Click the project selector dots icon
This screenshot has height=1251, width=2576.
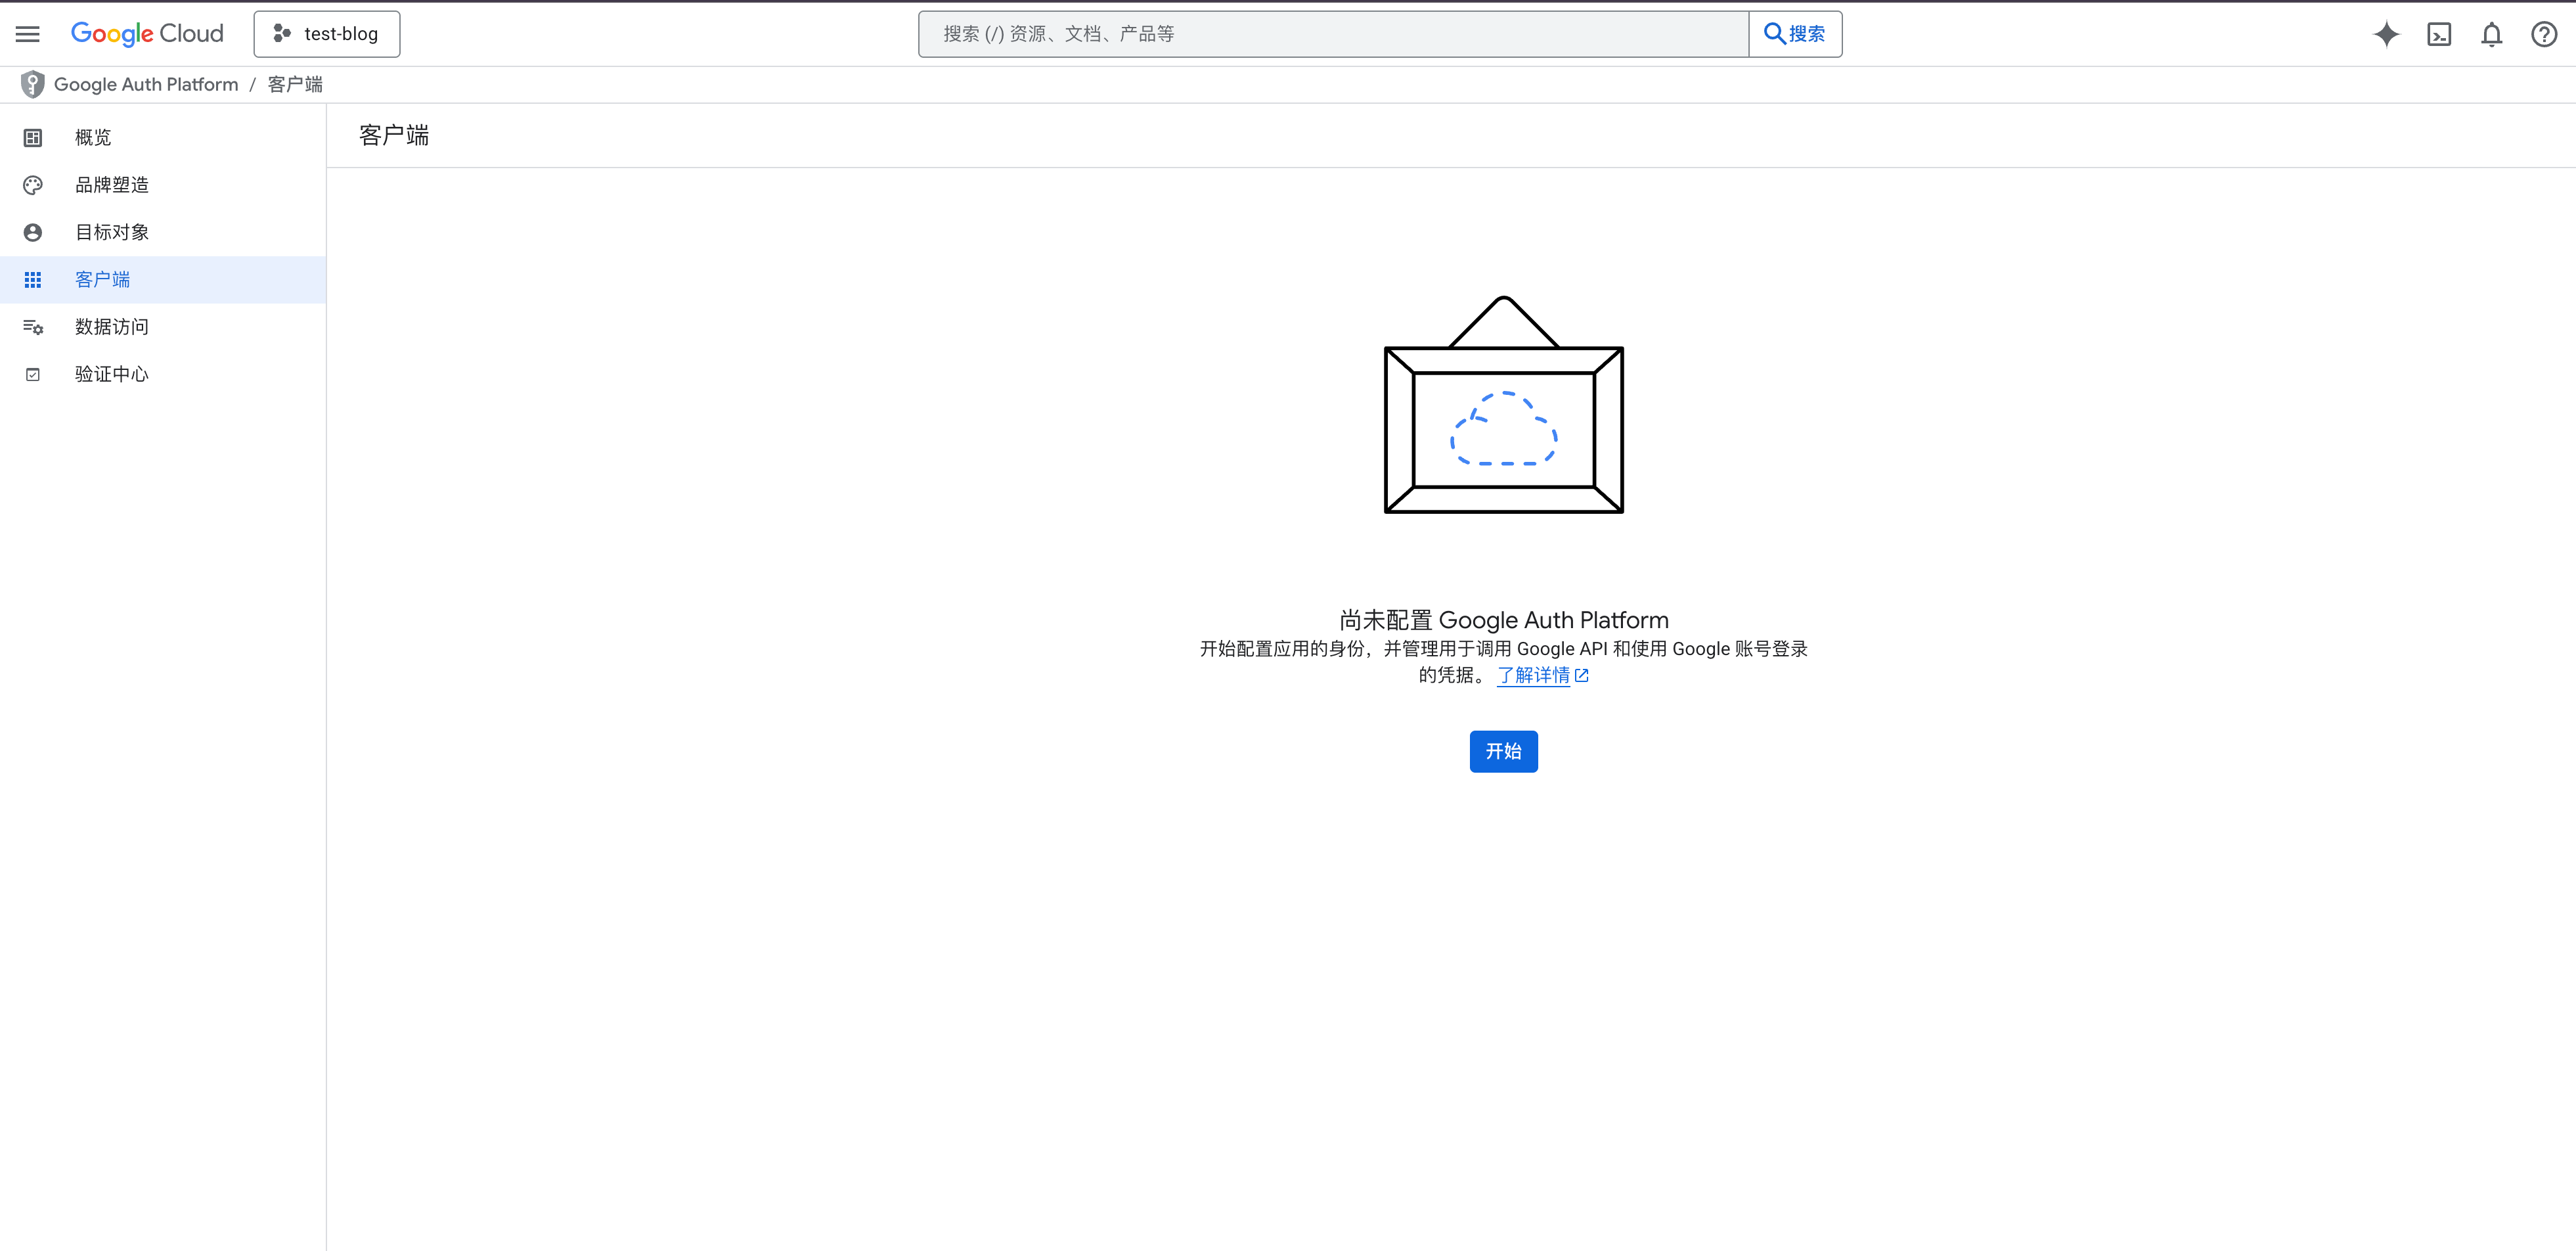282,34
